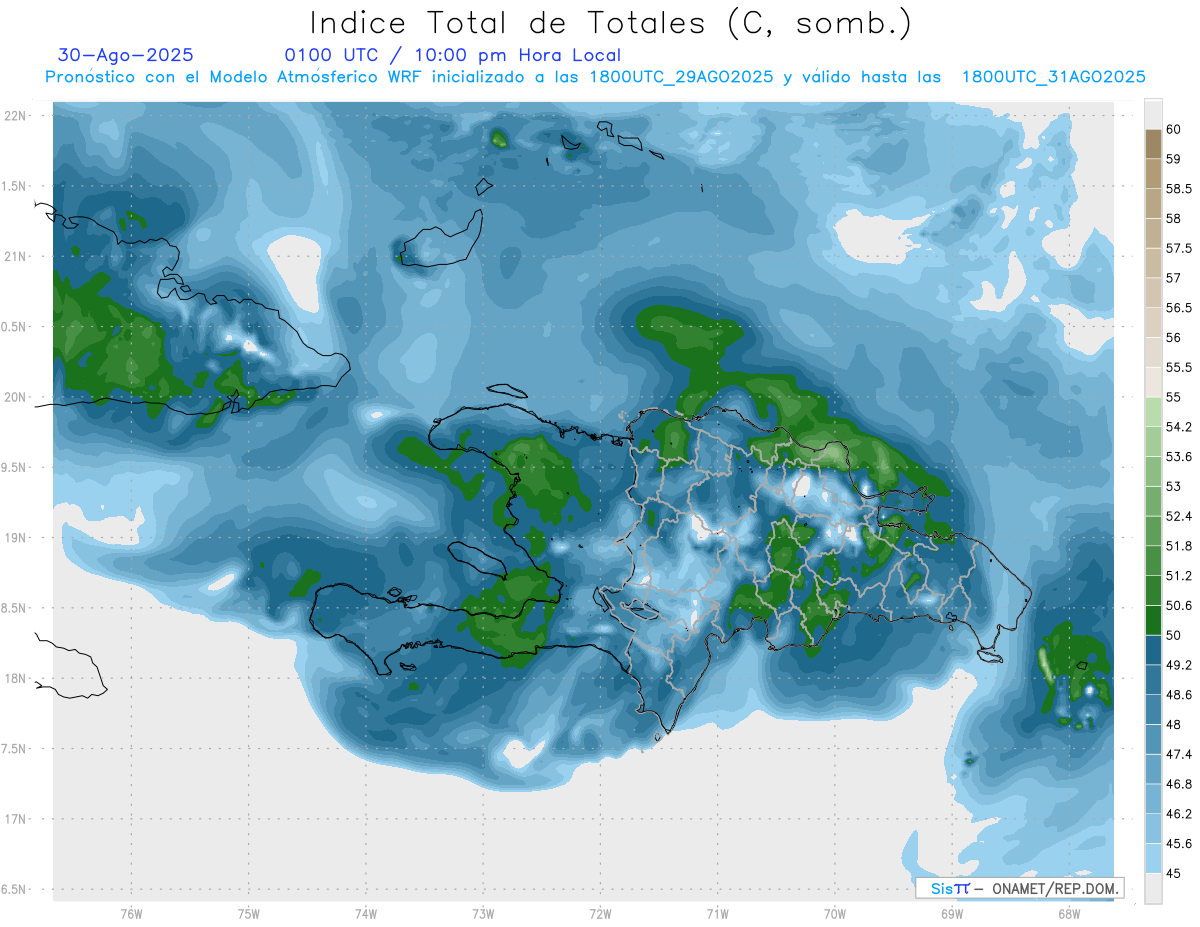Click the "46.8" colorbar value

1179,785
